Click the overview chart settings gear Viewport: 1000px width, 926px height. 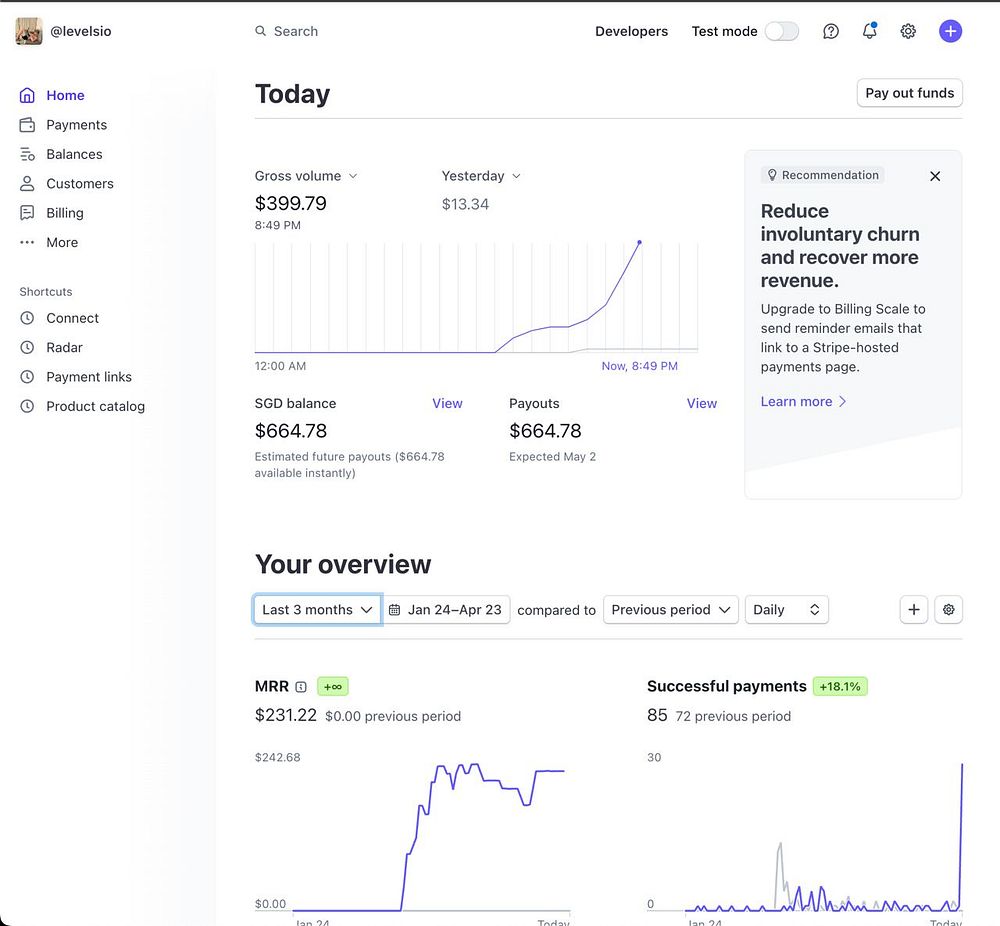pyautogui.click(x=948, y=609)
